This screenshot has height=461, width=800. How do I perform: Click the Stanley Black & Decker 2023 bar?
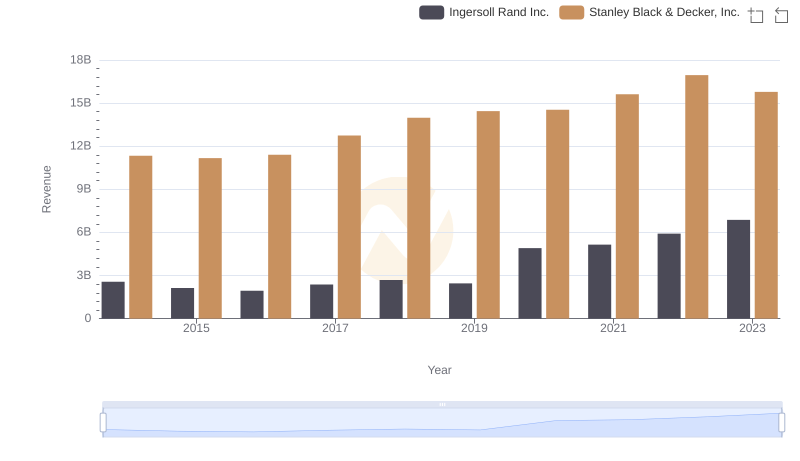click(766, 205)
